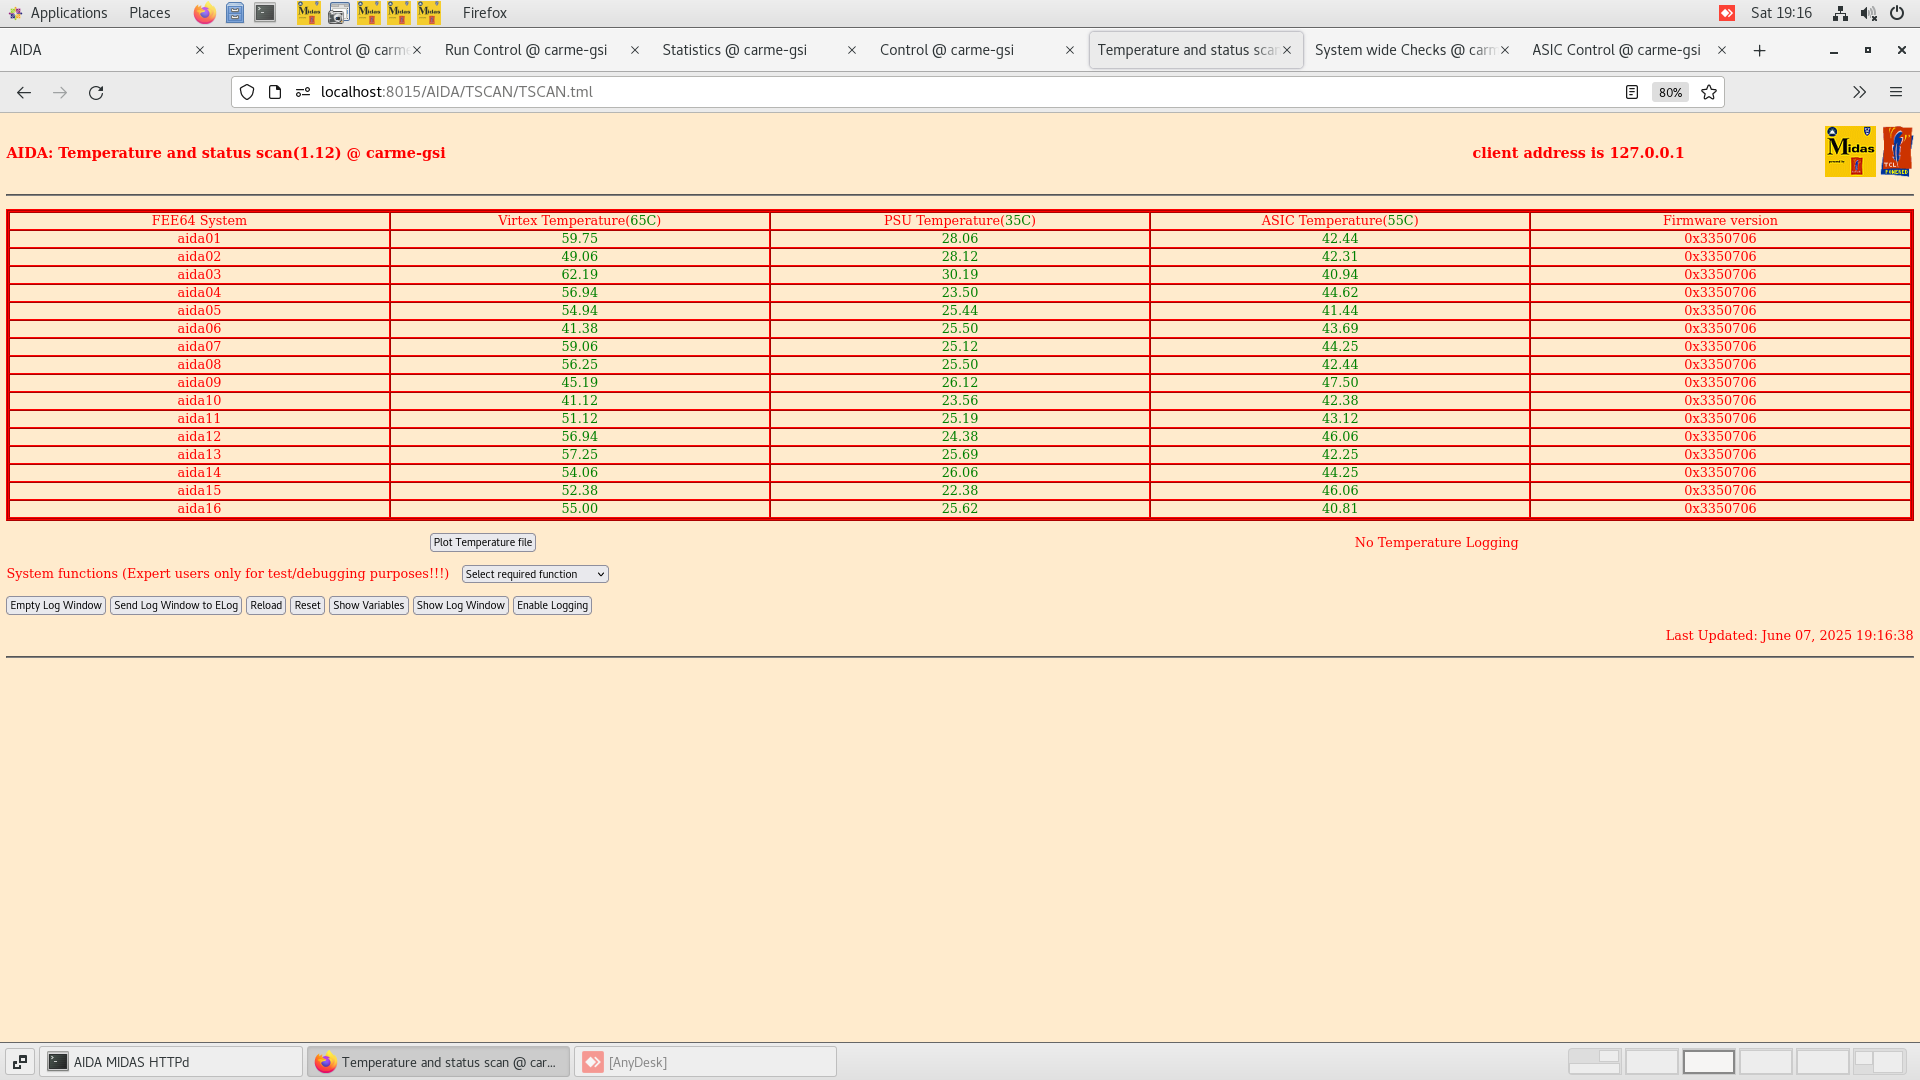This screenshot has height=1080, width=1920.
Task: Expand the toolbar overflow chevron menu
Action: coord(1859,92)
